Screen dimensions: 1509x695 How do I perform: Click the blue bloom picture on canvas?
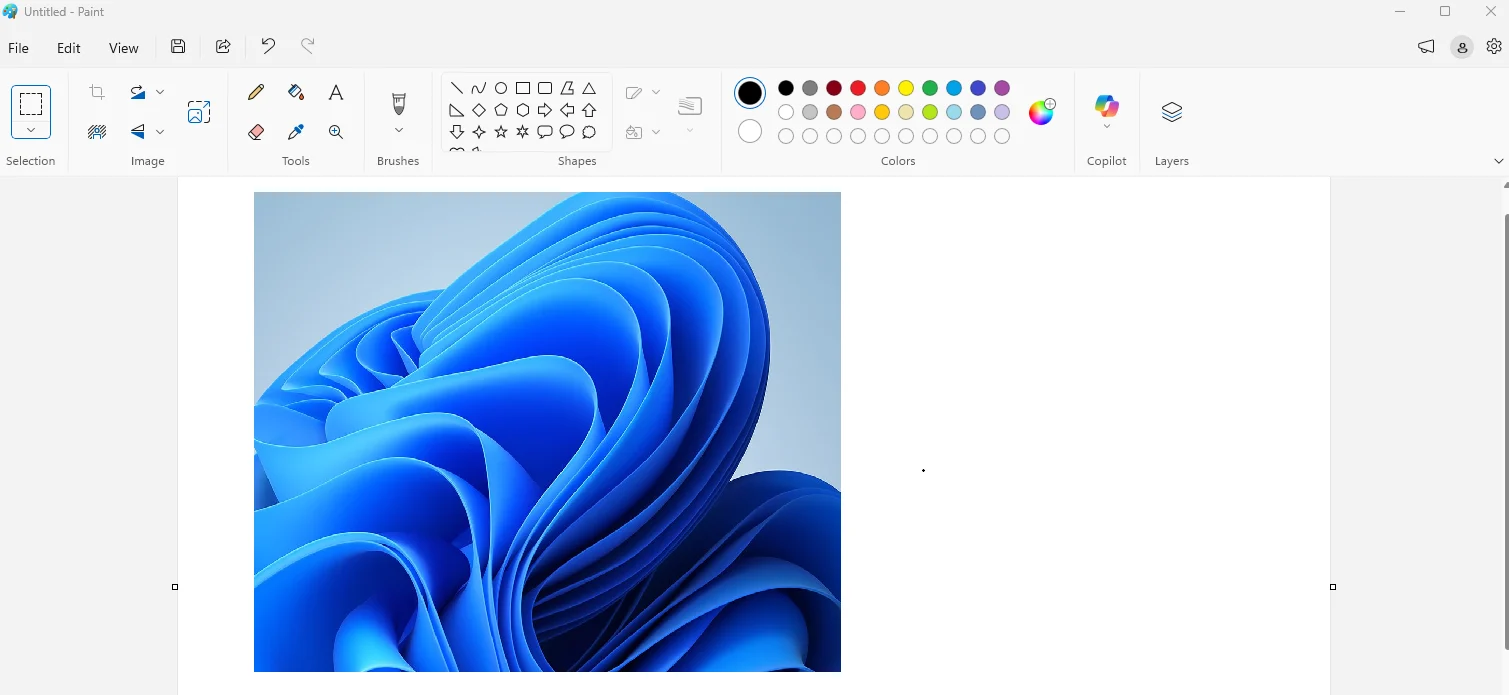[547, 432]
